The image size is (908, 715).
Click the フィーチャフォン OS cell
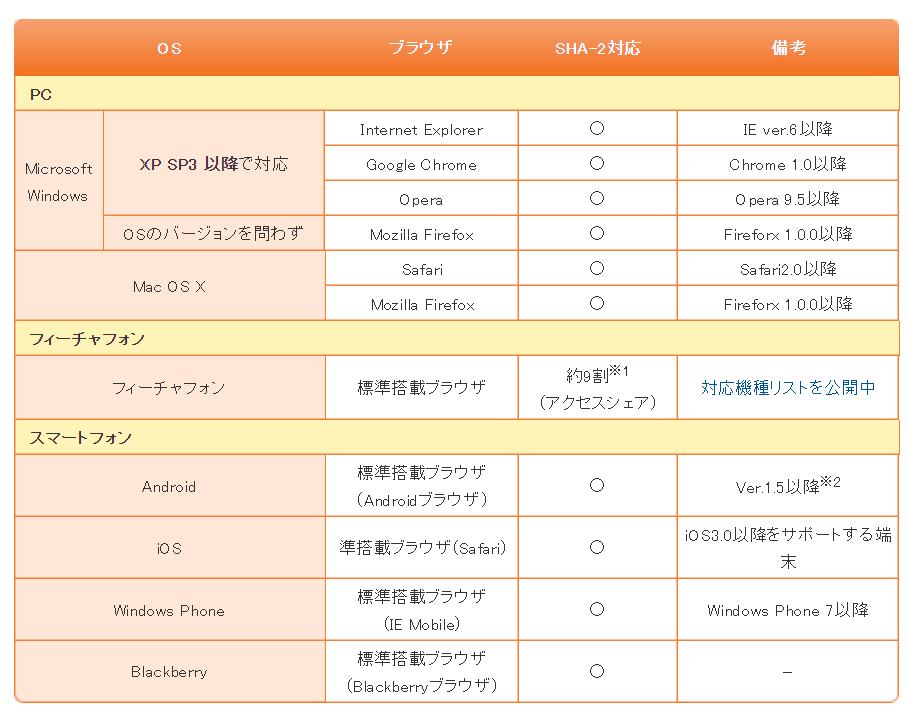pyautogui.click(x=169, y=387)
